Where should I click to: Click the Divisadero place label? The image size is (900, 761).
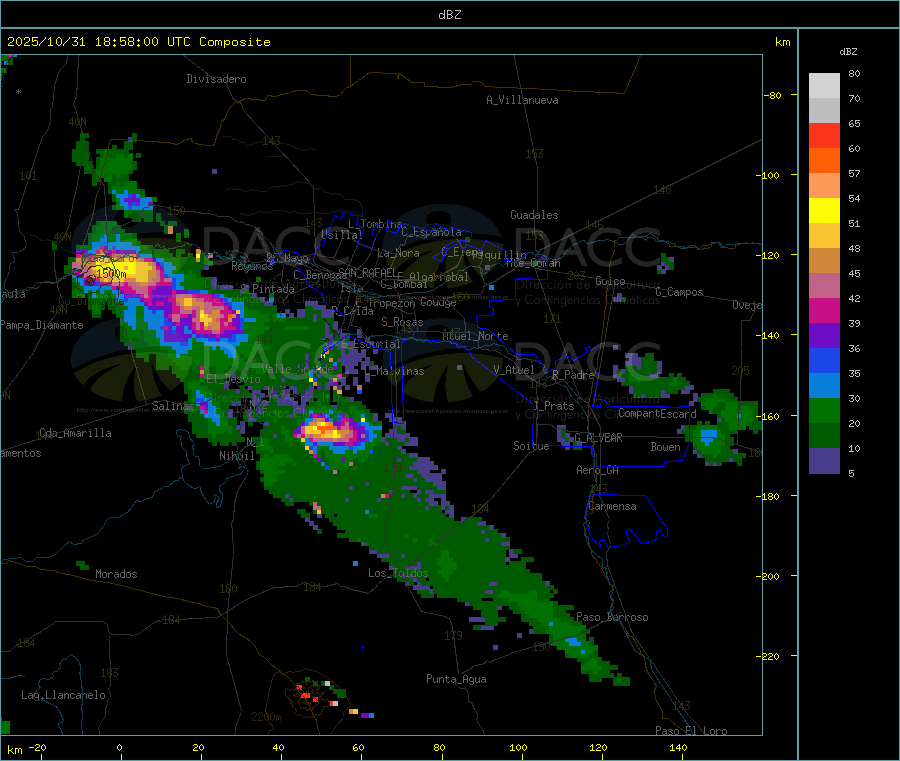pos(216,79)
